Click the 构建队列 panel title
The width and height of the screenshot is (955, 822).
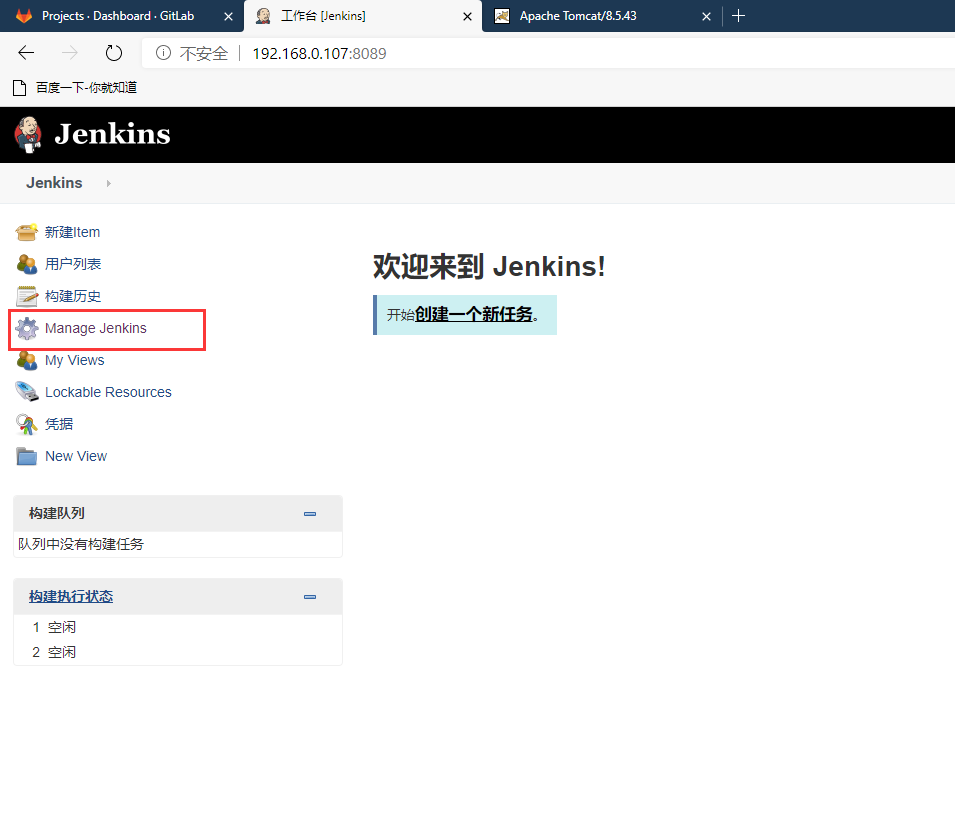click(57, 513)
